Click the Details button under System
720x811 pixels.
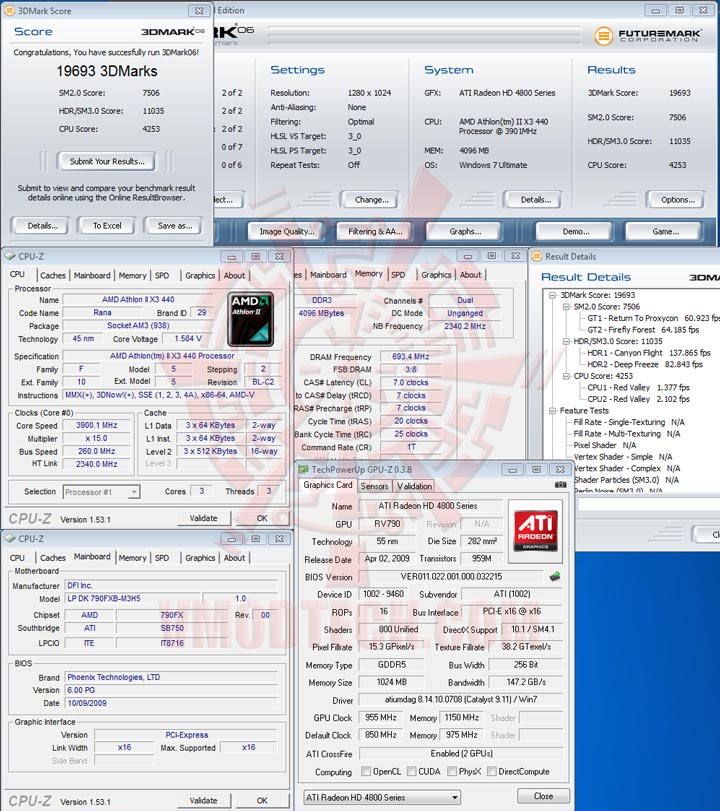point(535,200)
